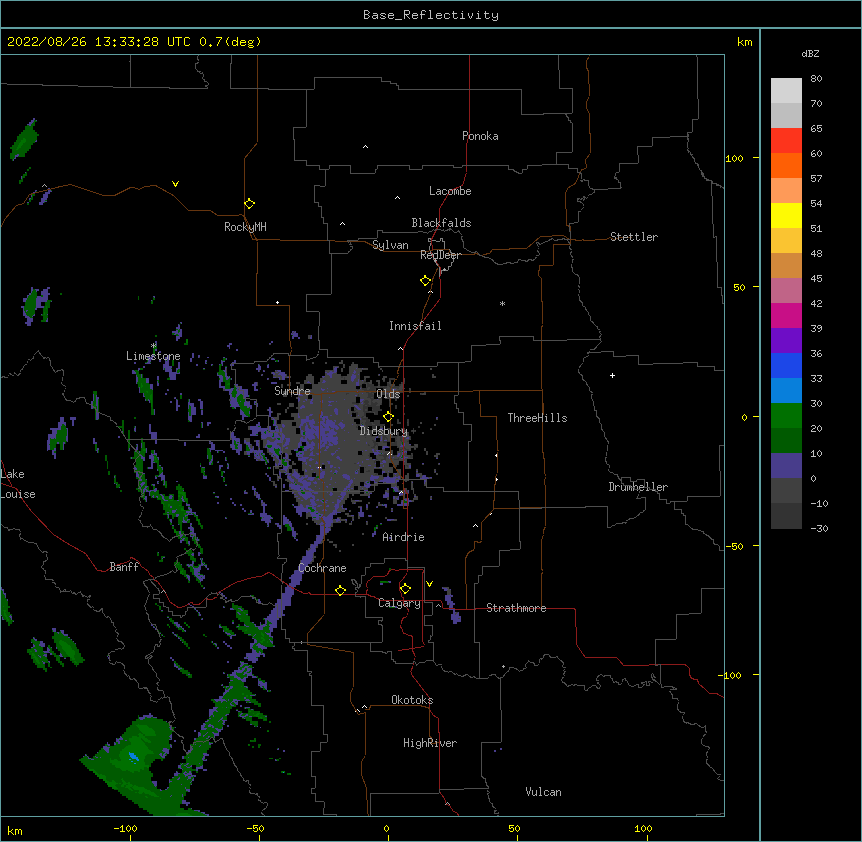Click the Base_Reflectivity title

click(431, 15)
